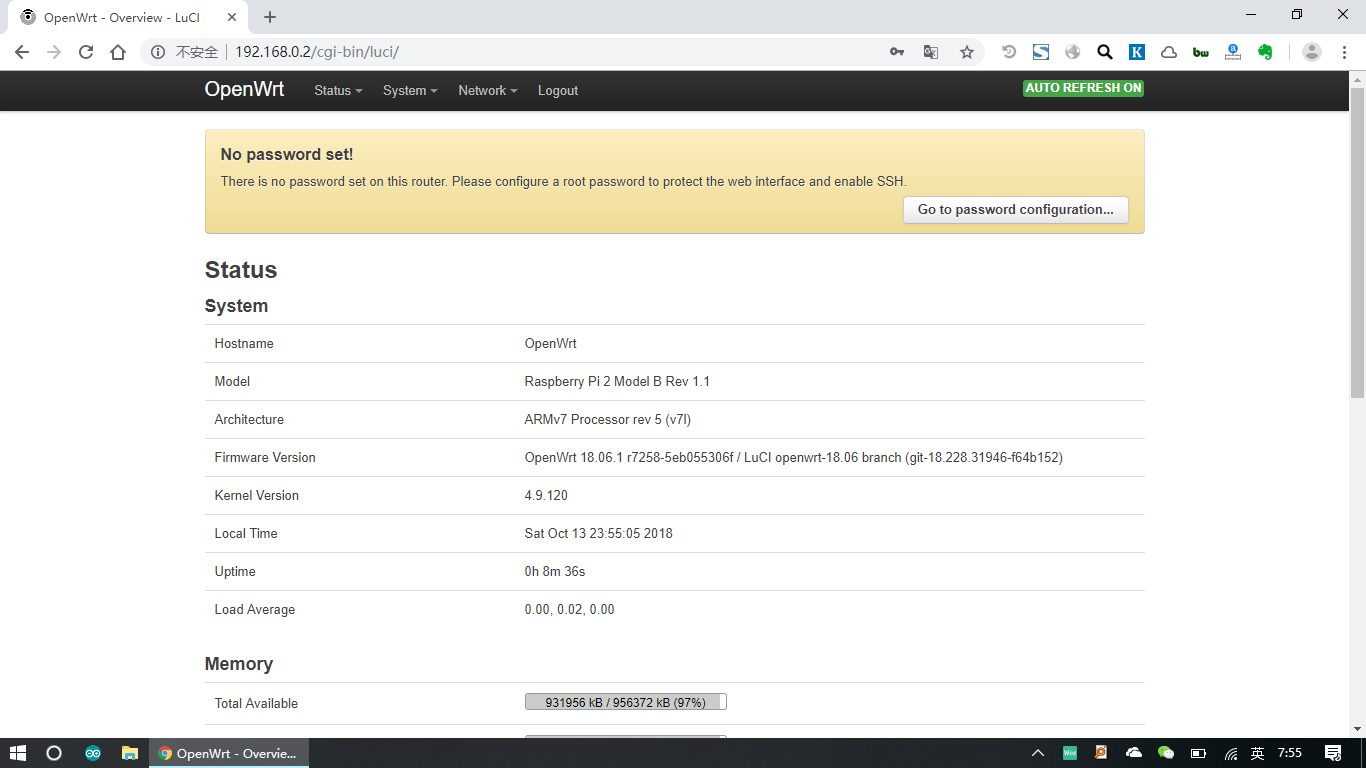
Task: Click the translate page icon
Action: [x=931, y=52]
